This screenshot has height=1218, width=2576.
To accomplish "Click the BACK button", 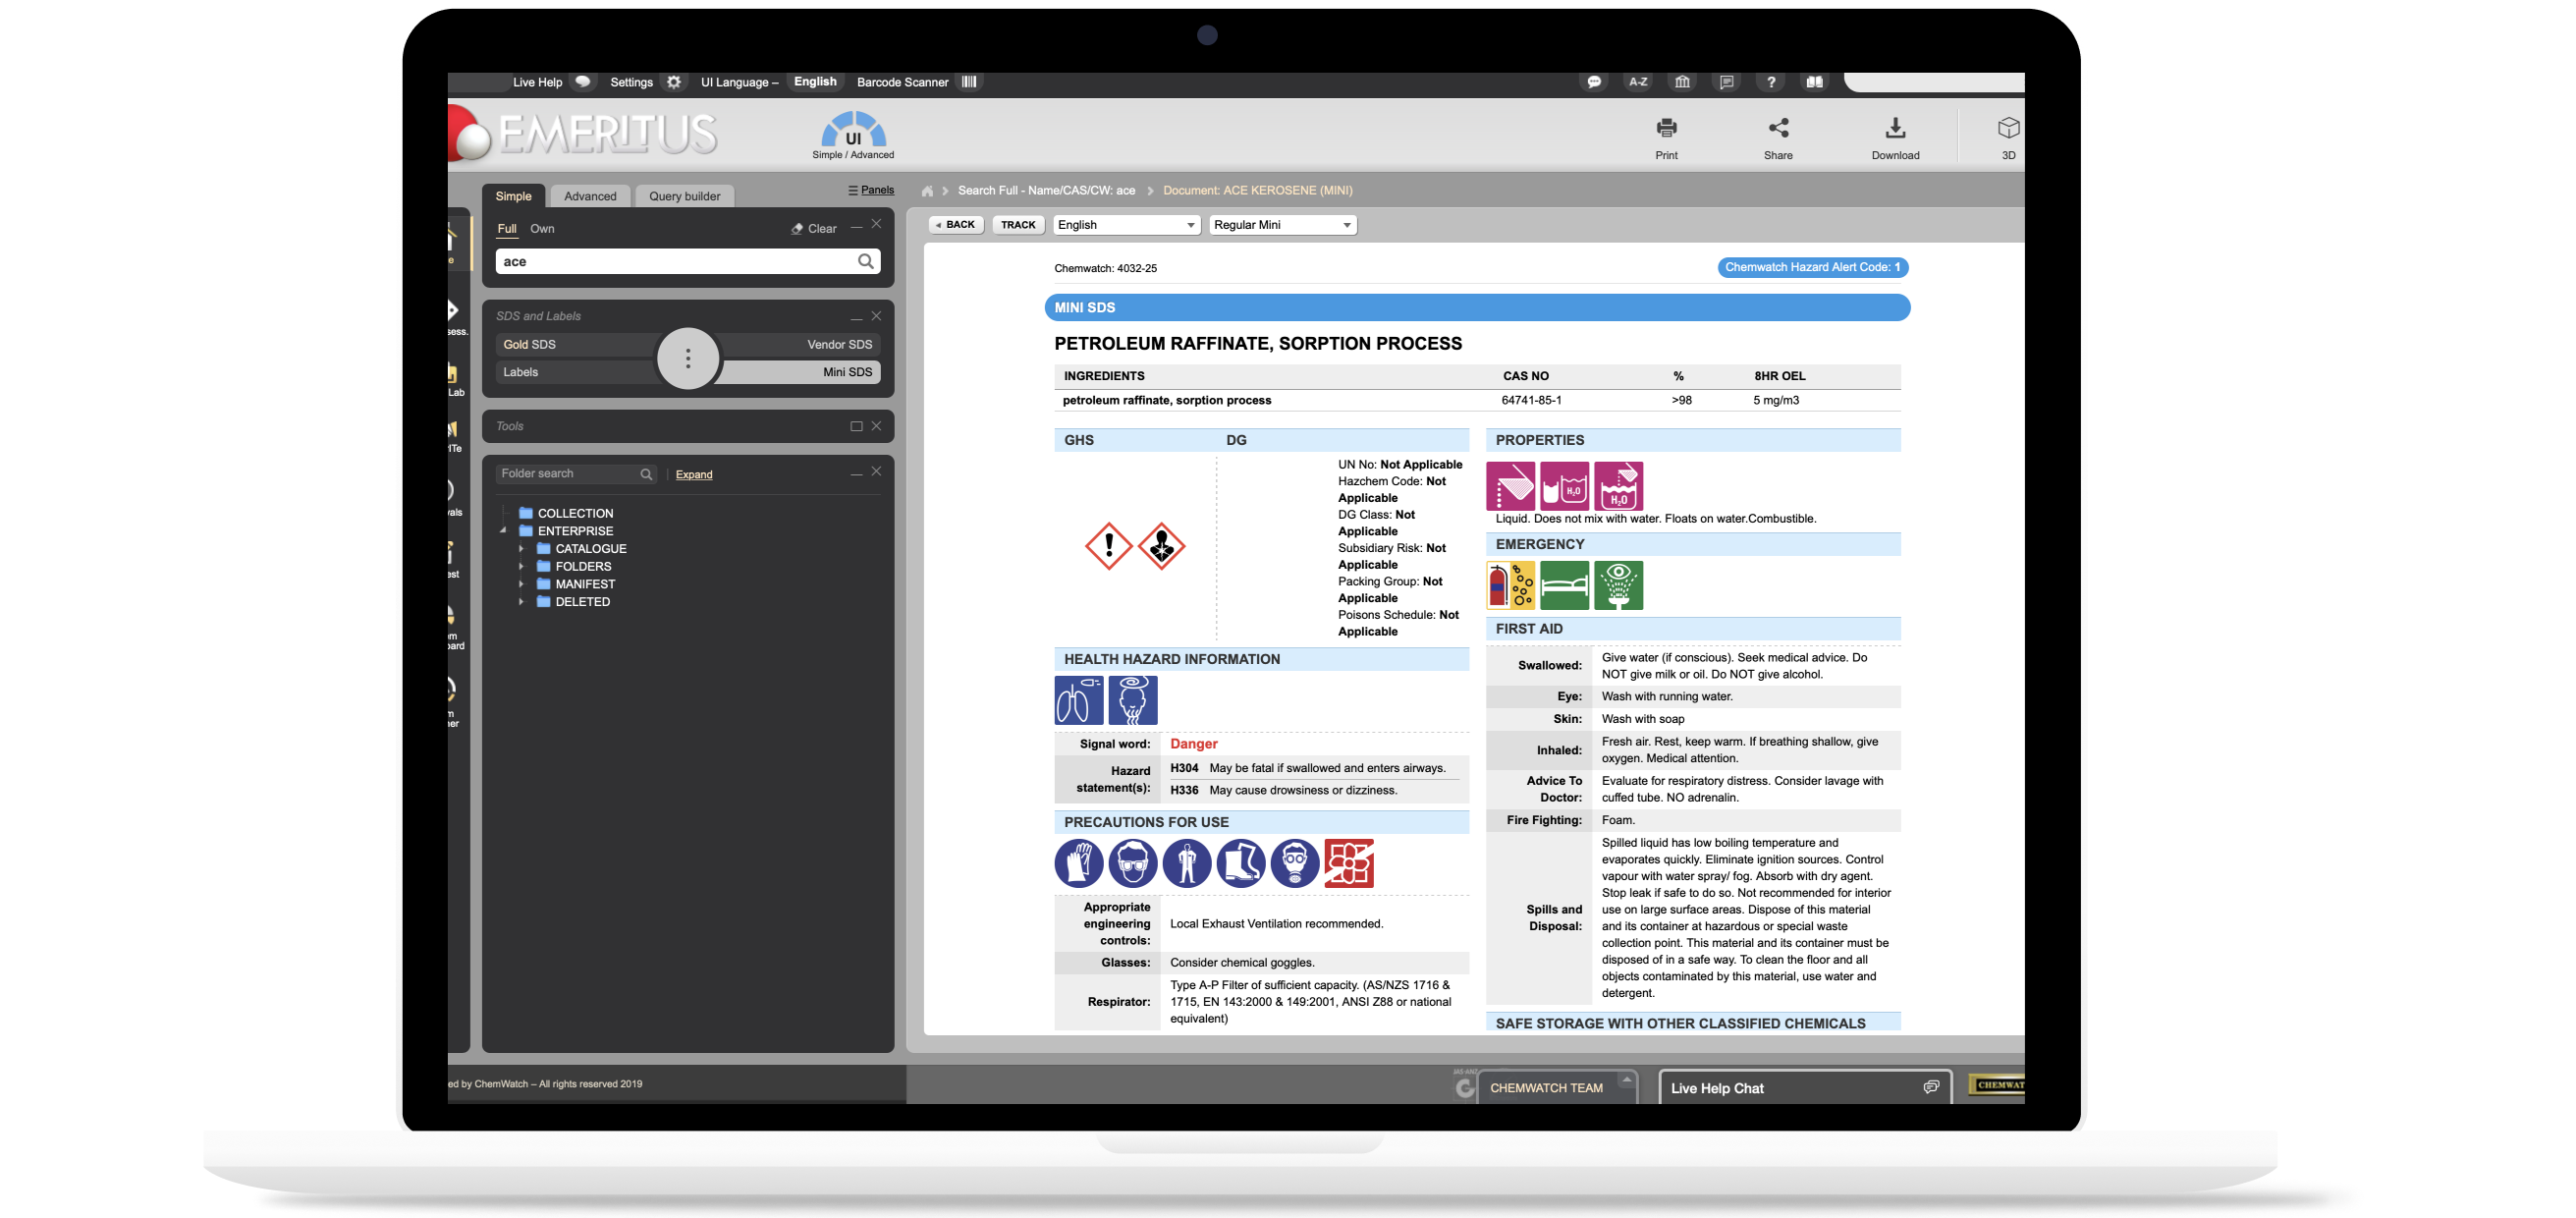I will click(956, 225).
